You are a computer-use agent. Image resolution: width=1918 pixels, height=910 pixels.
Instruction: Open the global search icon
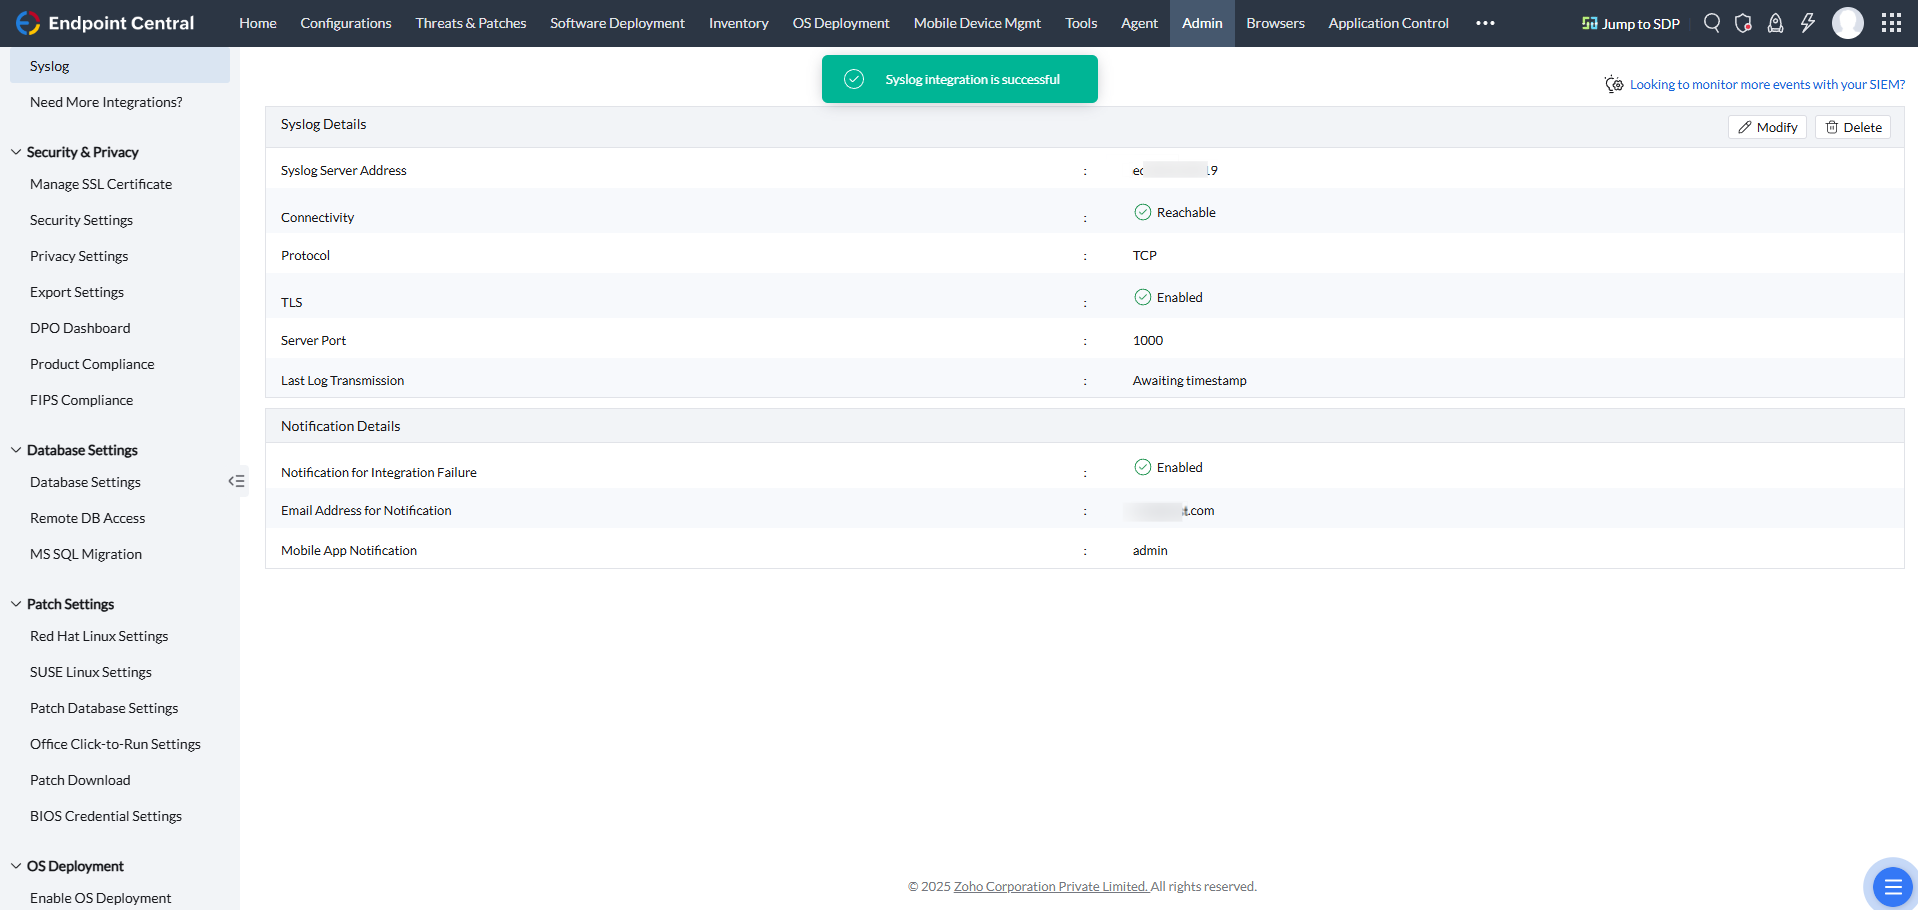[1712, 23]
